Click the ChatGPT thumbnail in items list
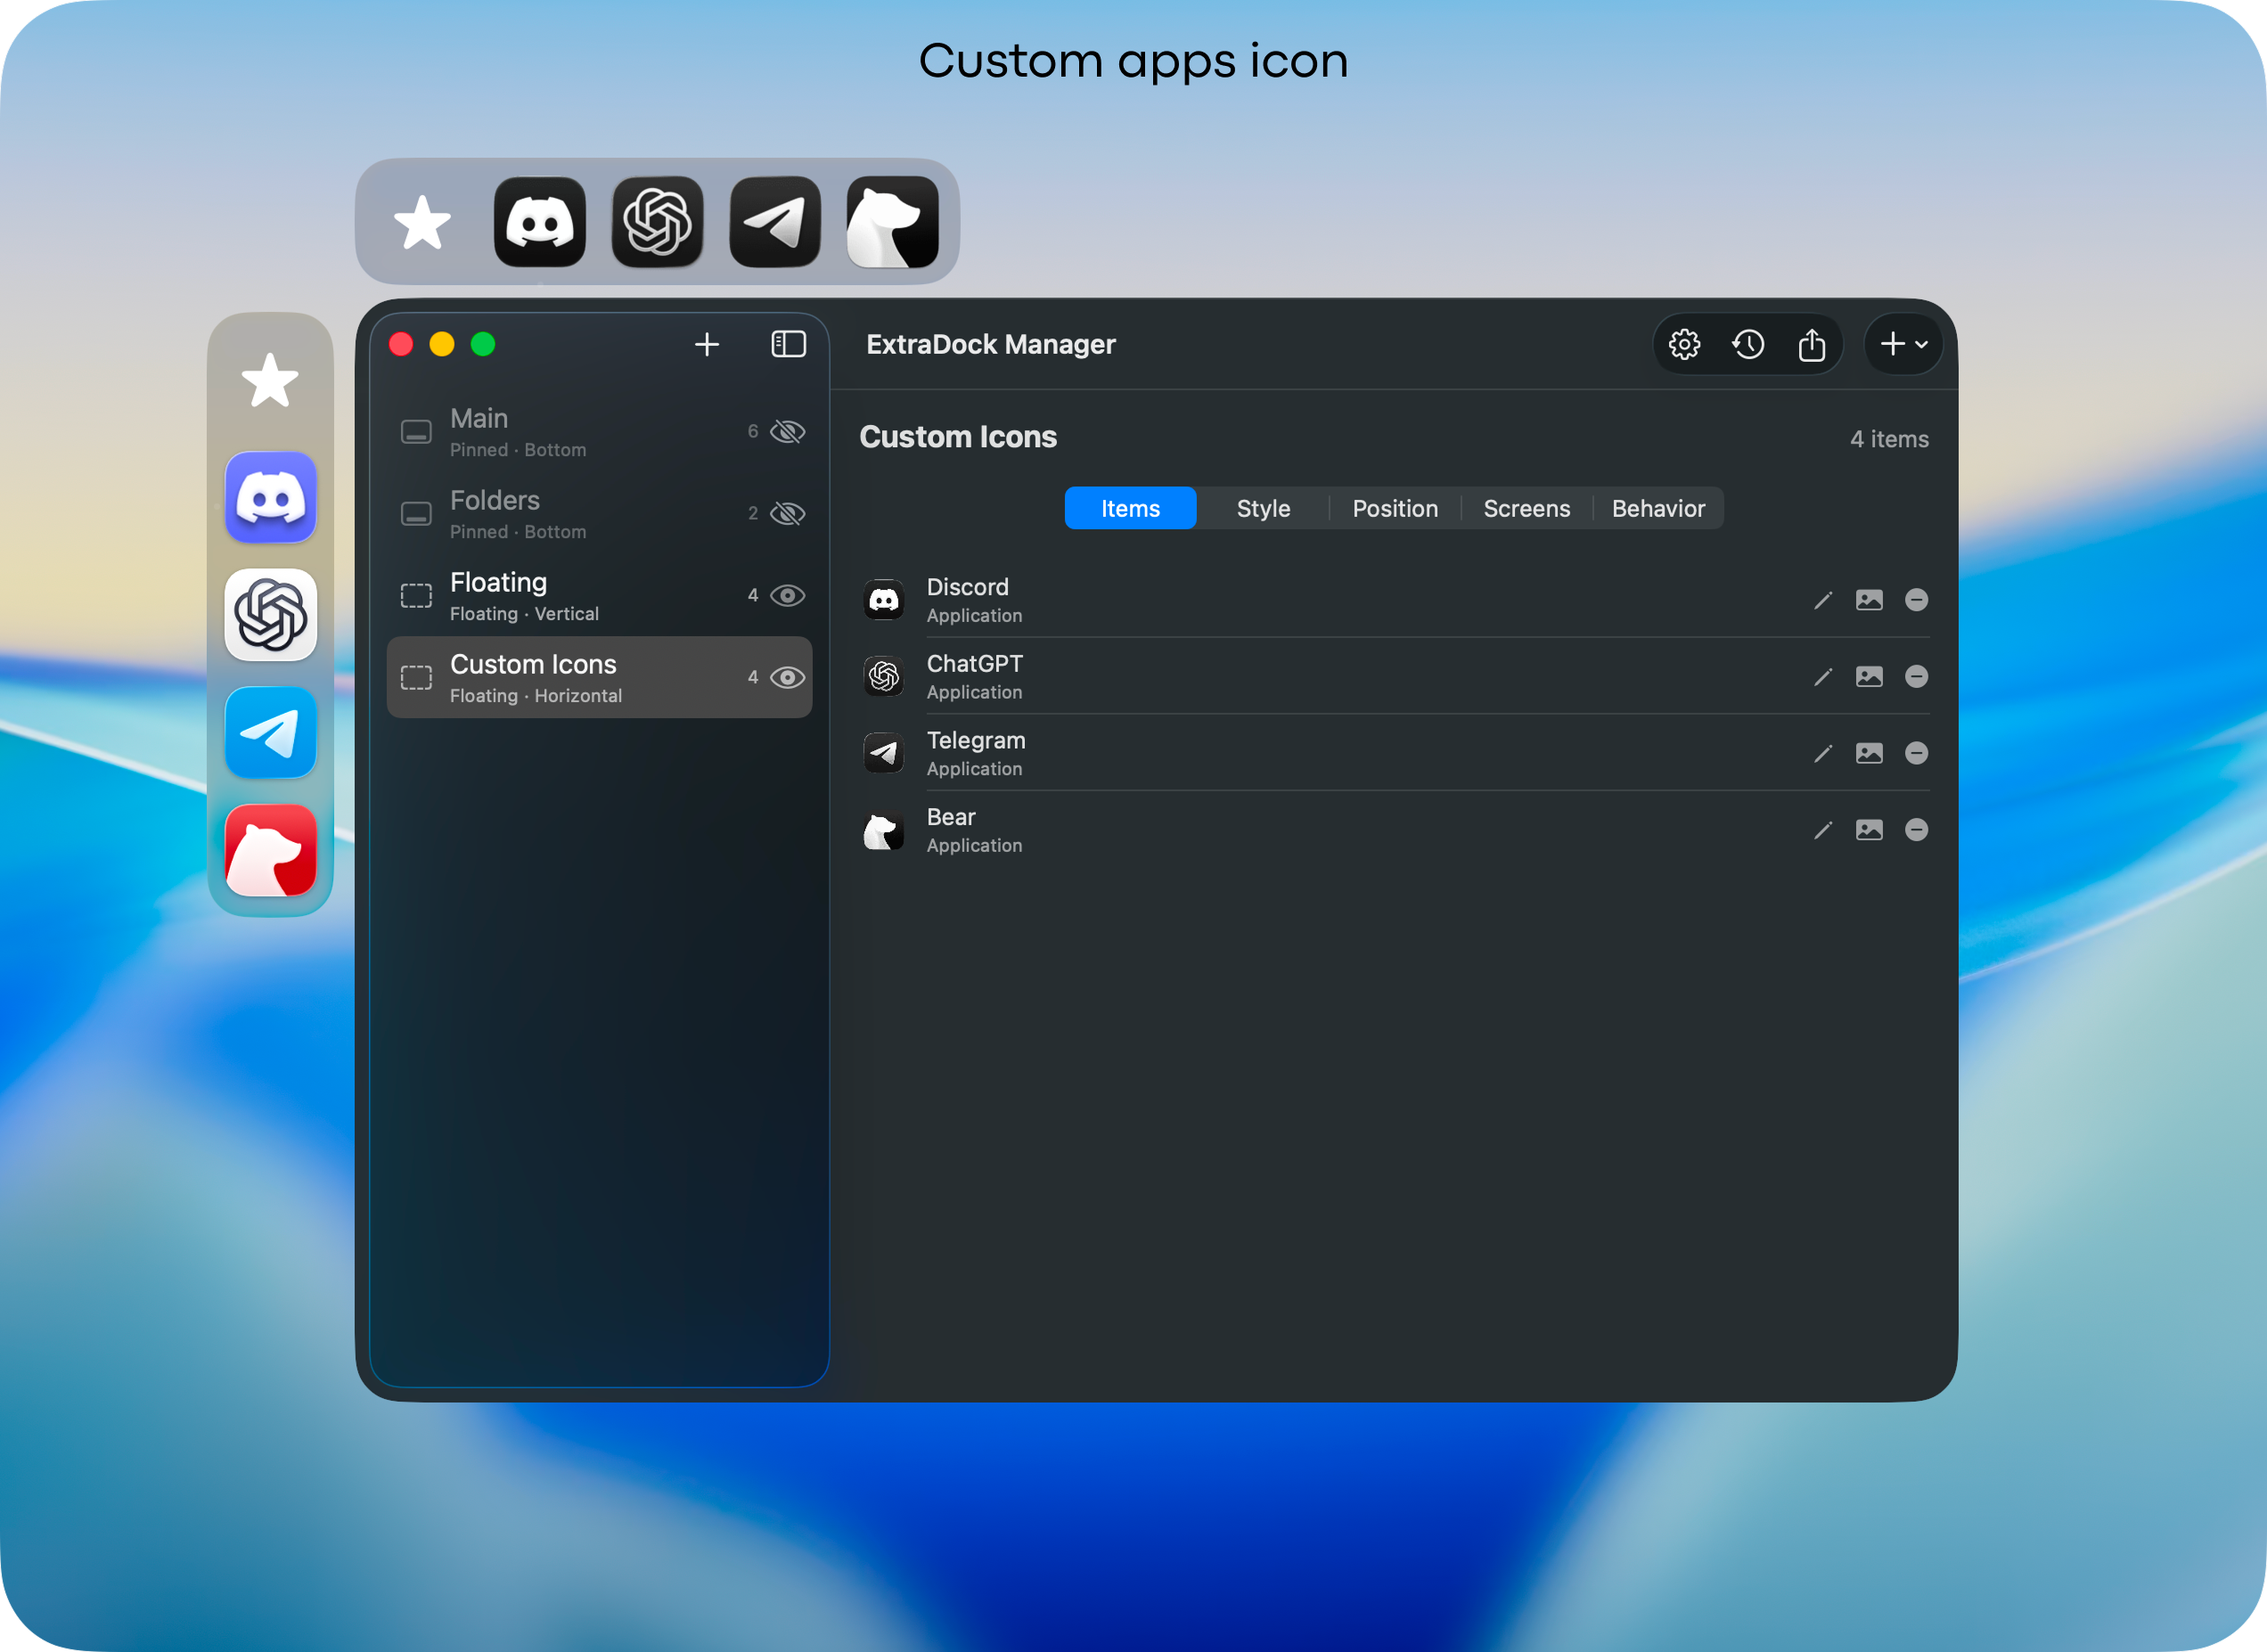 [883, 677]
